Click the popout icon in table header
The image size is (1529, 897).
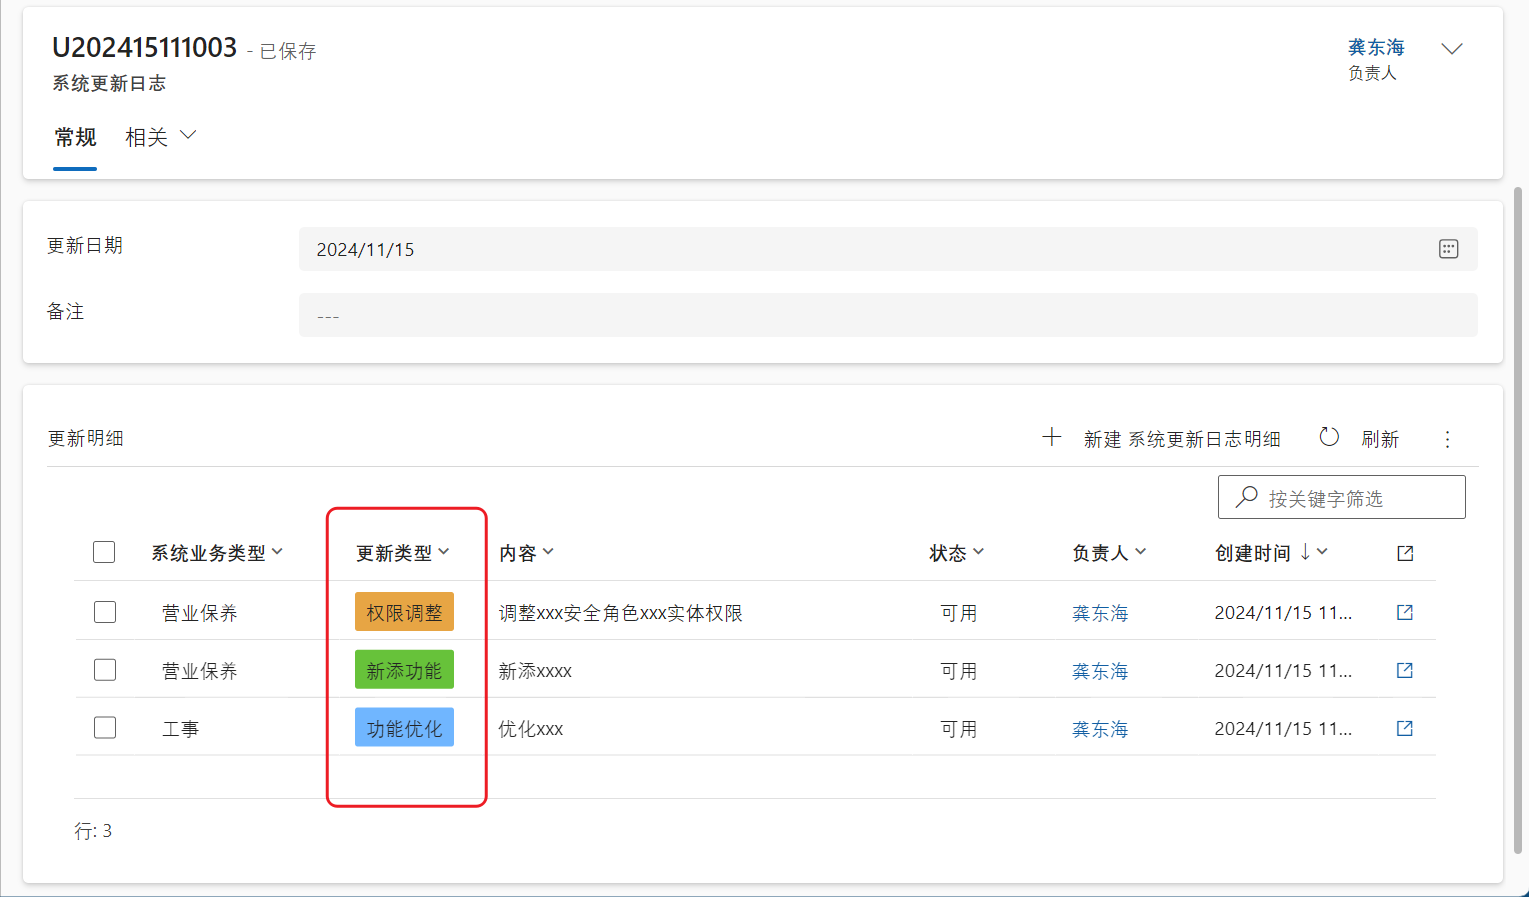pos(1405,553)
